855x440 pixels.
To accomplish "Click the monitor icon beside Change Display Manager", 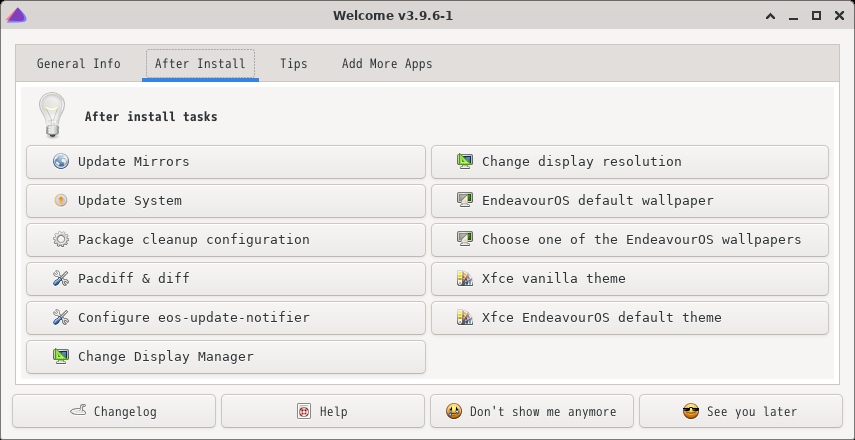I will 61,357.
